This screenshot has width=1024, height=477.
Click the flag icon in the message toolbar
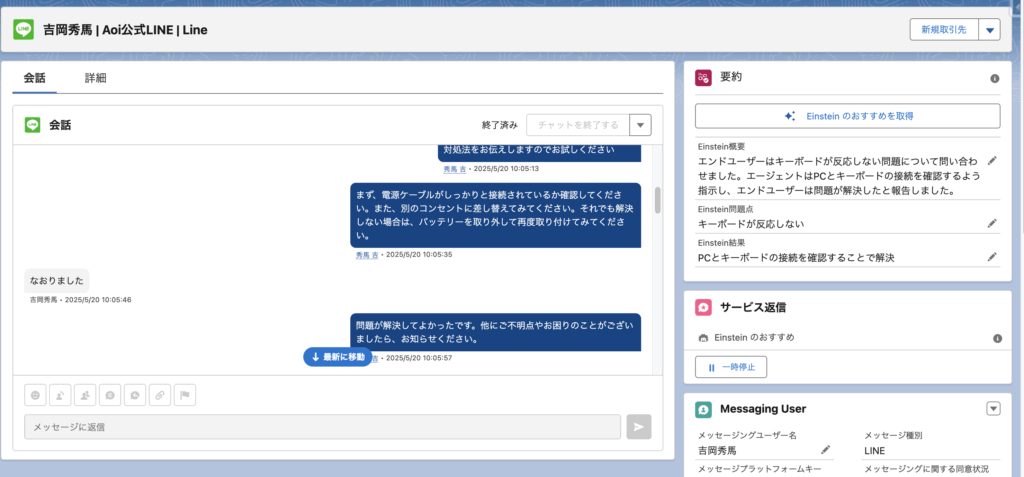point(184,395)
